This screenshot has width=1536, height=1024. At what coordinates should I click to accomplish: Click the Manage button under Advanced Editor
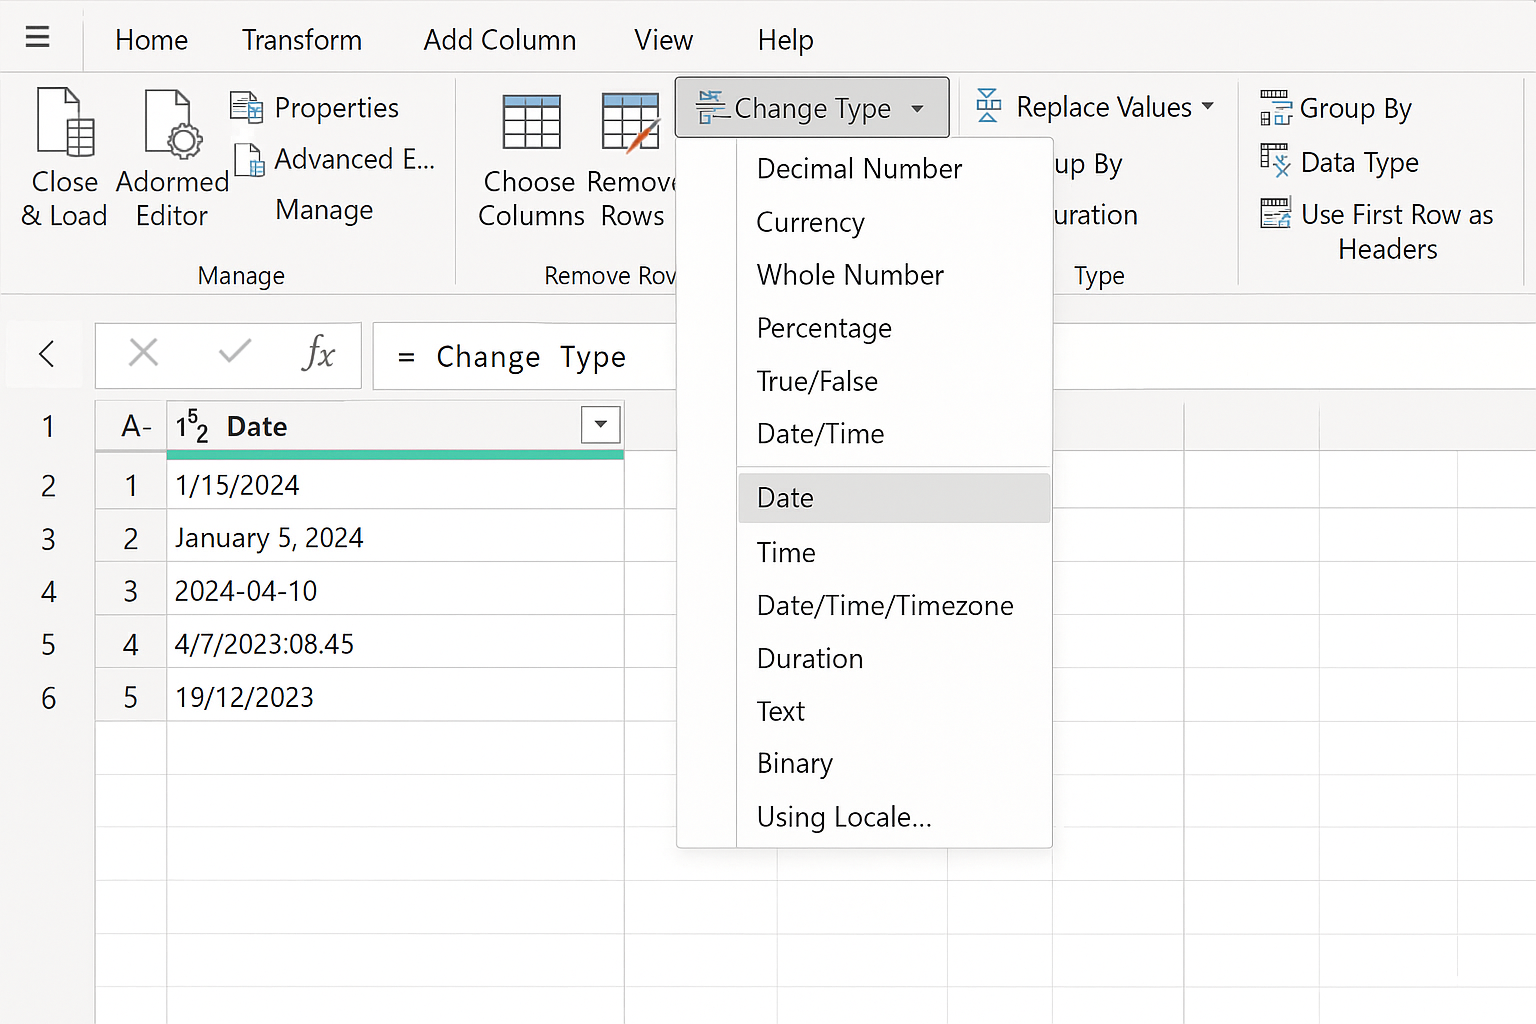pyautogui.click(x=324, y=210)
